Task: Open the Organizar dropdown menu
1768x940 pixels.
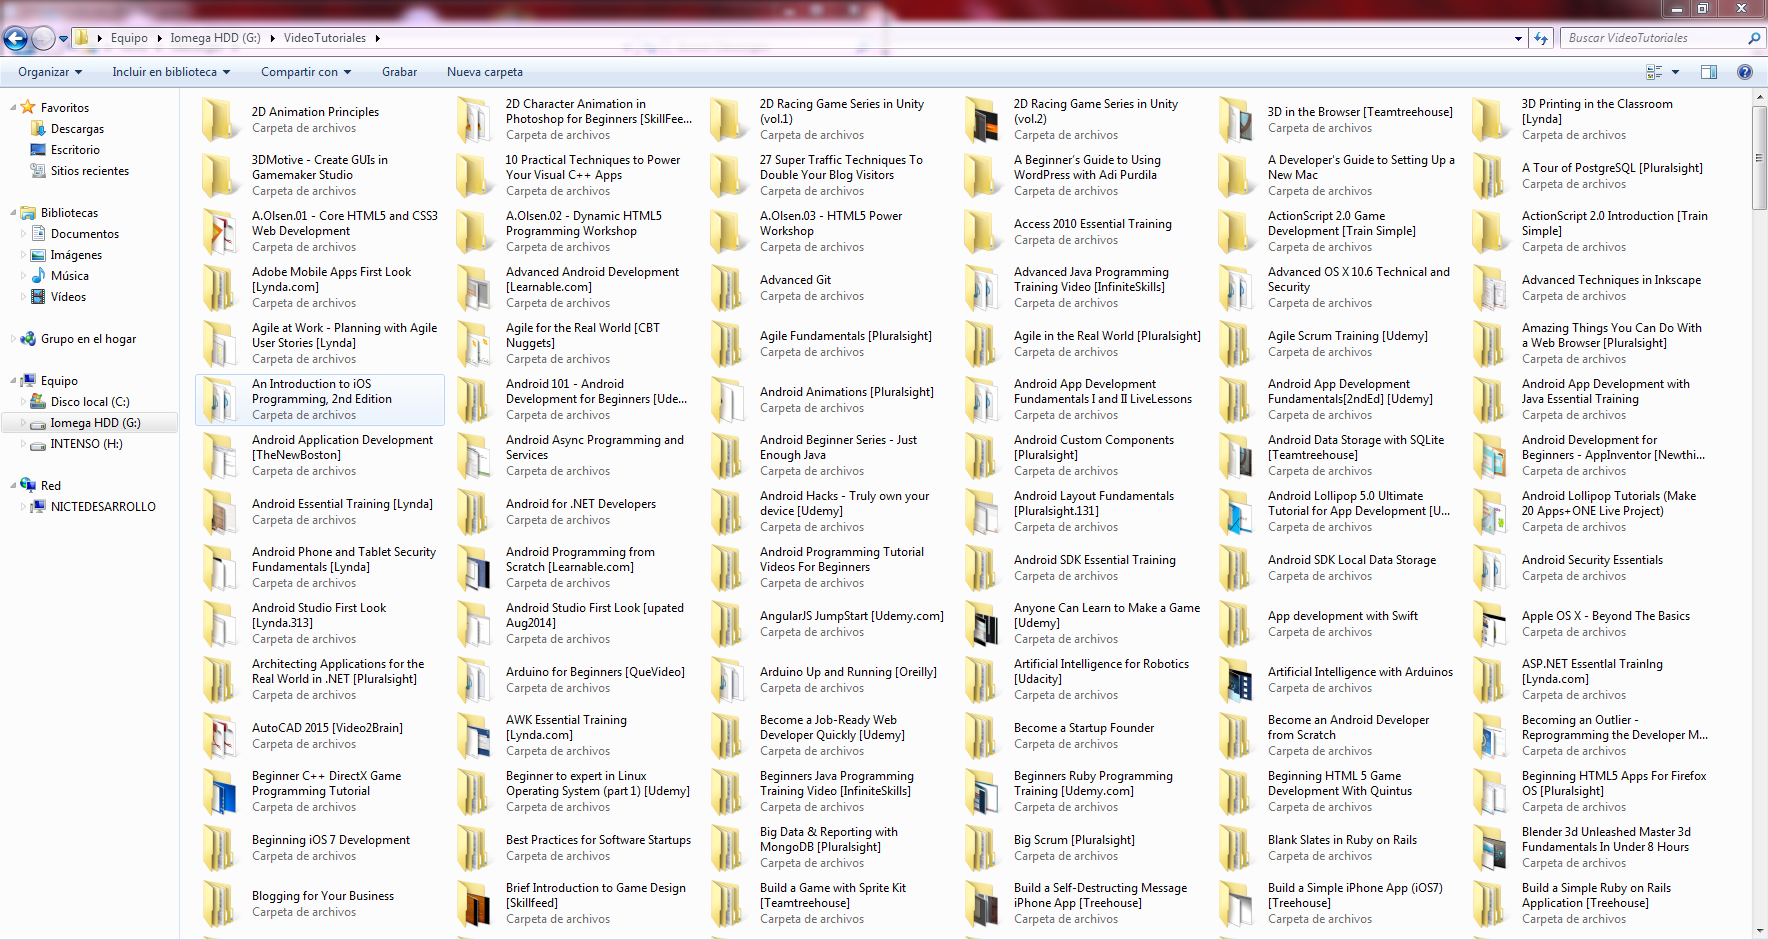Action: pyautogui.click(x=49, y=72)
